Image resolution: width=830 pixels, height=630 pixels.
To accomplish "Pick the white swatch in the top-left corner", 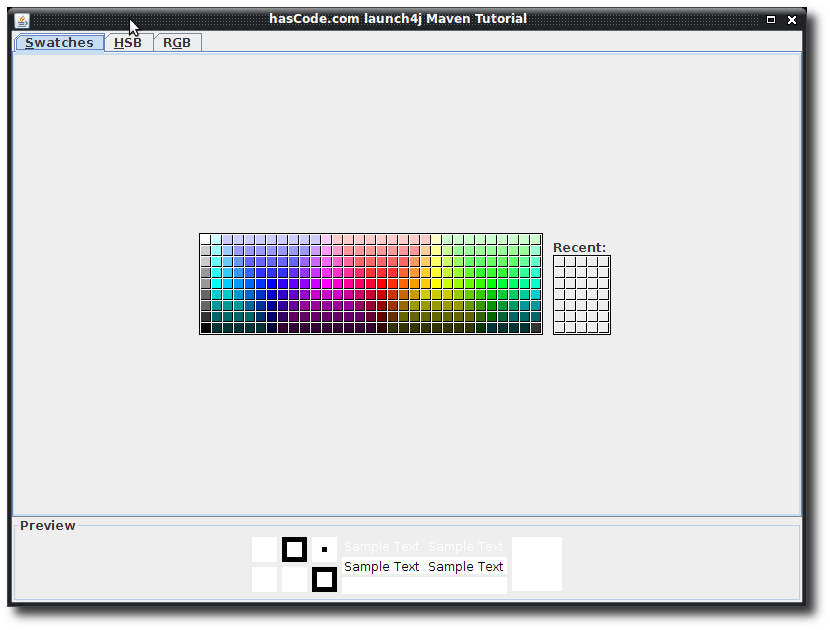I will [x=204, y=237].
